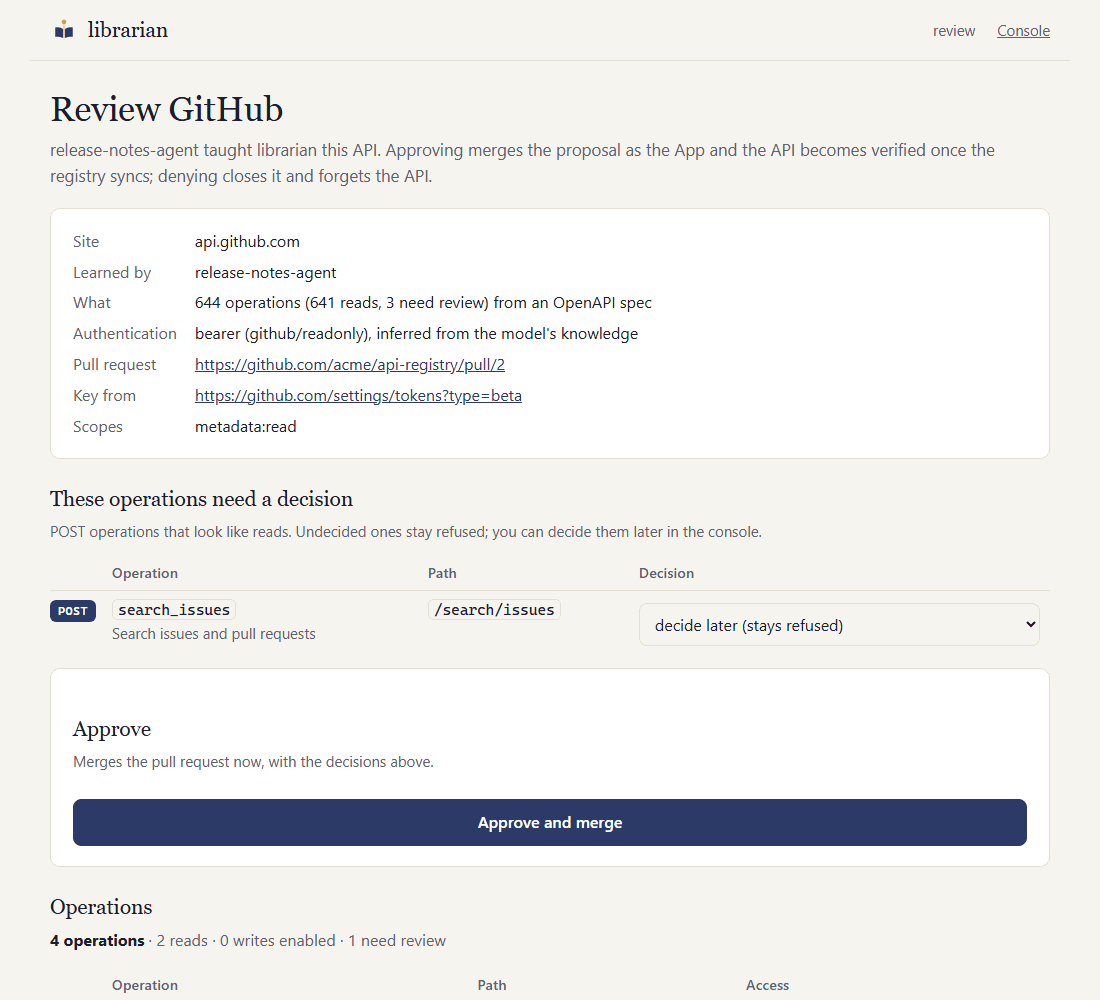The width and height of the screenshot is (1100, 1000).
Task: Open the acme api-registry pull request link
Action: tap(349, 365)
